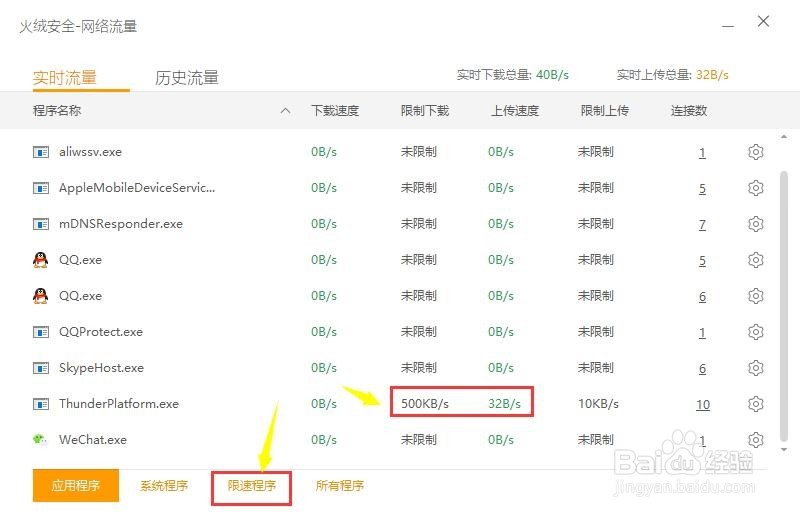Image resolution: width=800 pixels, height=515 pixels.
Task: Select the 应用程序 filter tab
Action: 76,485
